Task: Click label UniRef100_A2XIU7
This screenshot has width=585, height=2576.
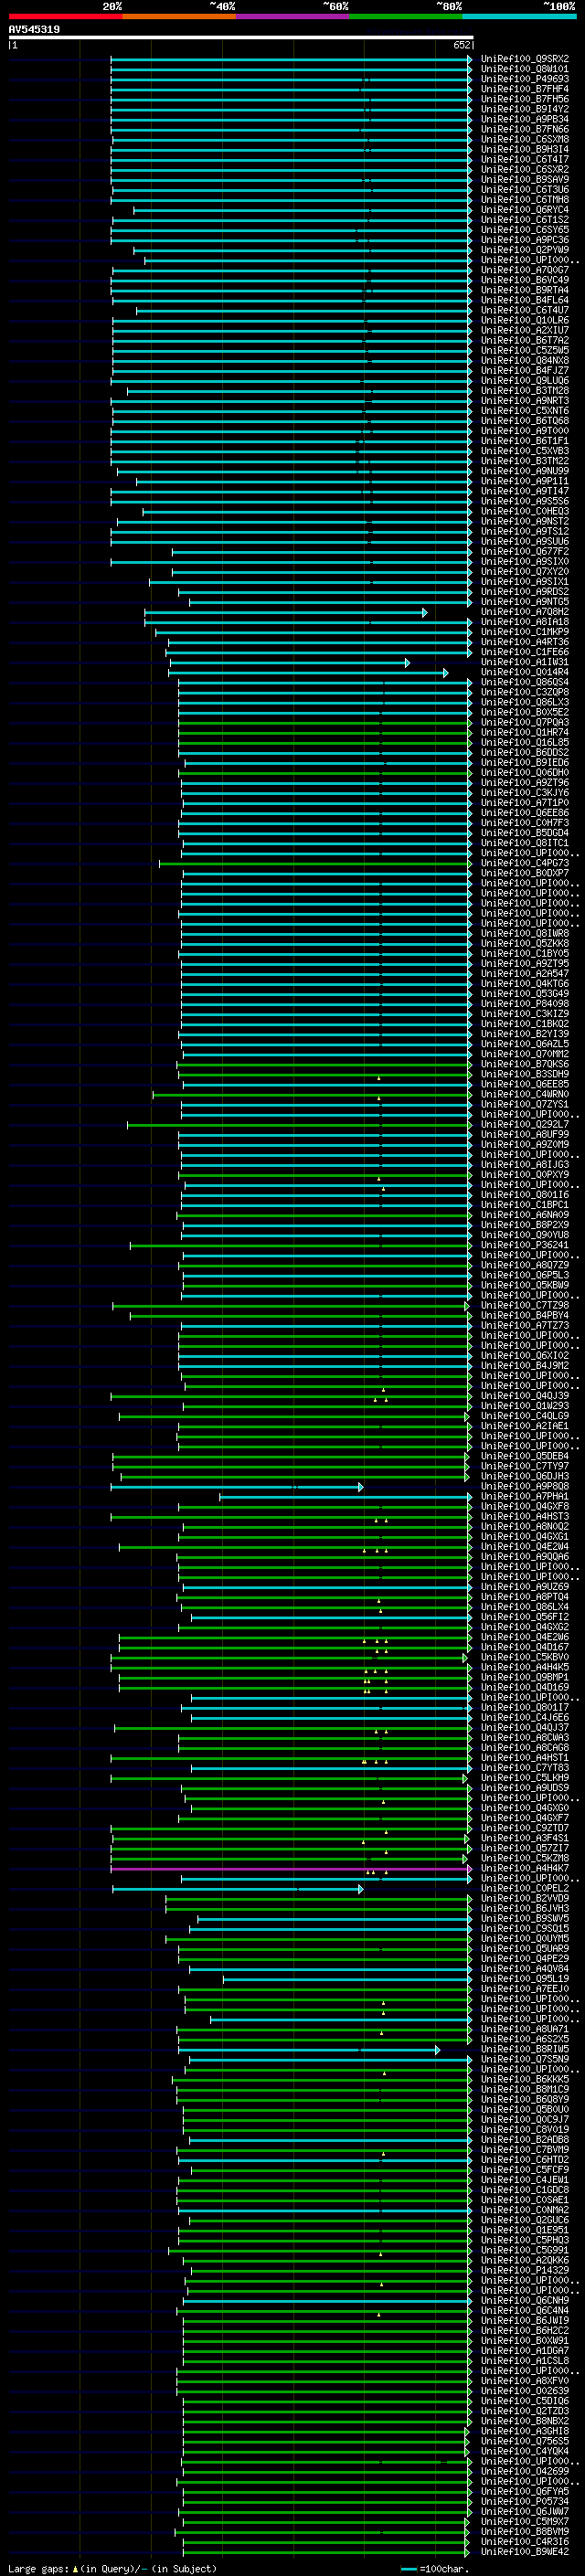Action: [525, 330]
